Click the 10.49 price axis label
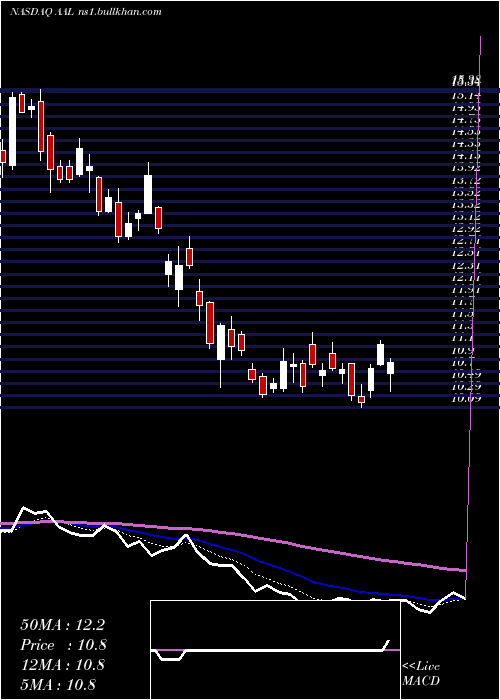The width and height of the screenshot is (500, 700). point(466,374)
